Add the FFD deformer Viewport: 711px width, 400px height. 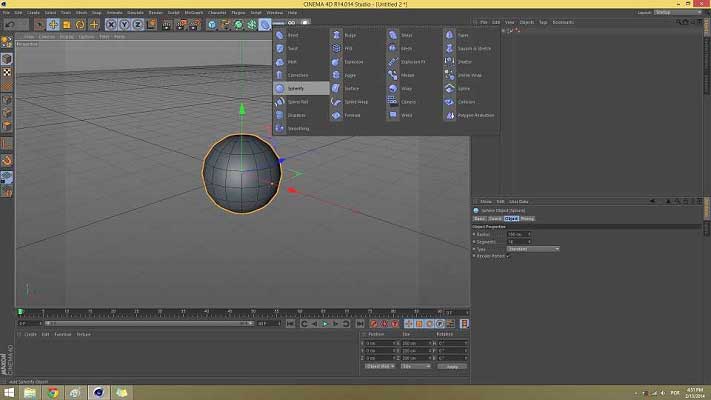349,48
